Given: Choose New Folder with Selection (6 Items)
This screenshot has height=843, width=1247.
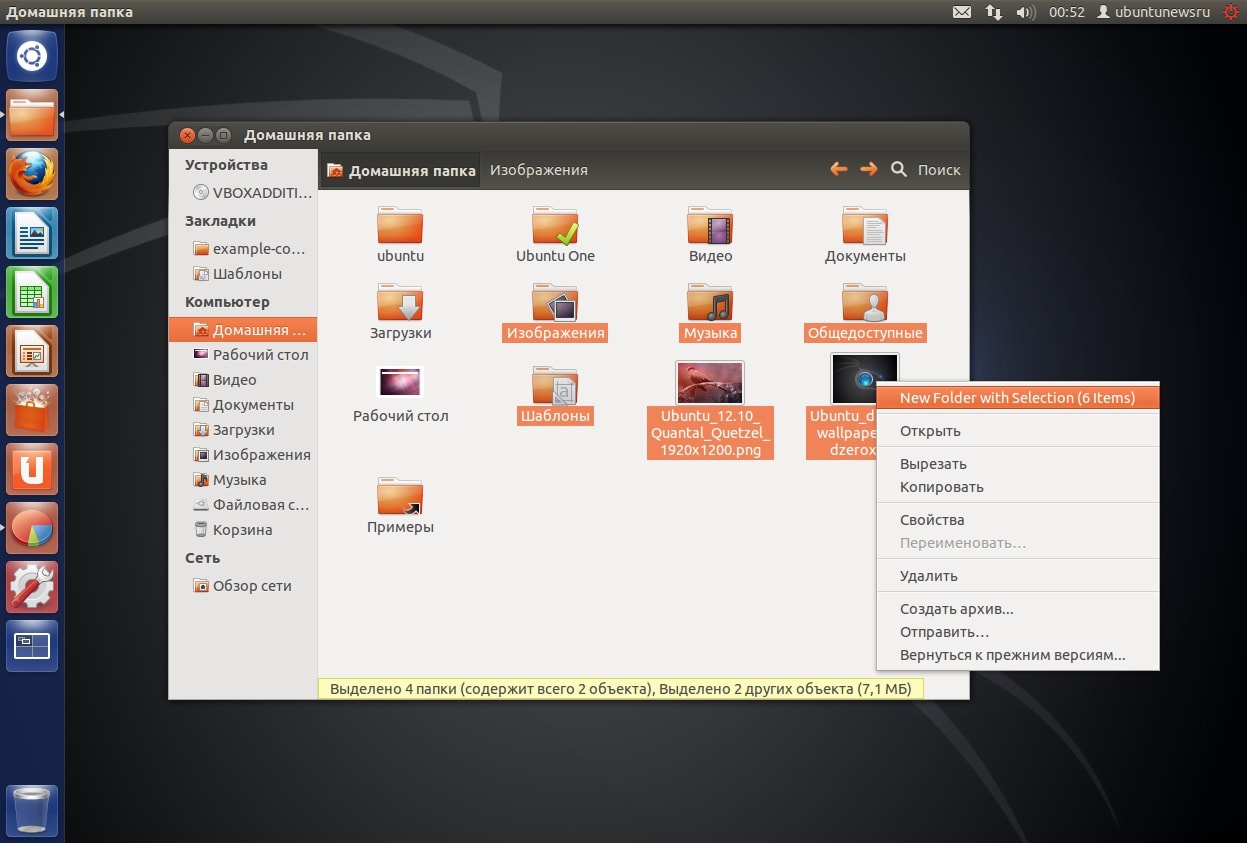Looking at the screenshot, I should pyautogui.click(x=1017, y=398).
